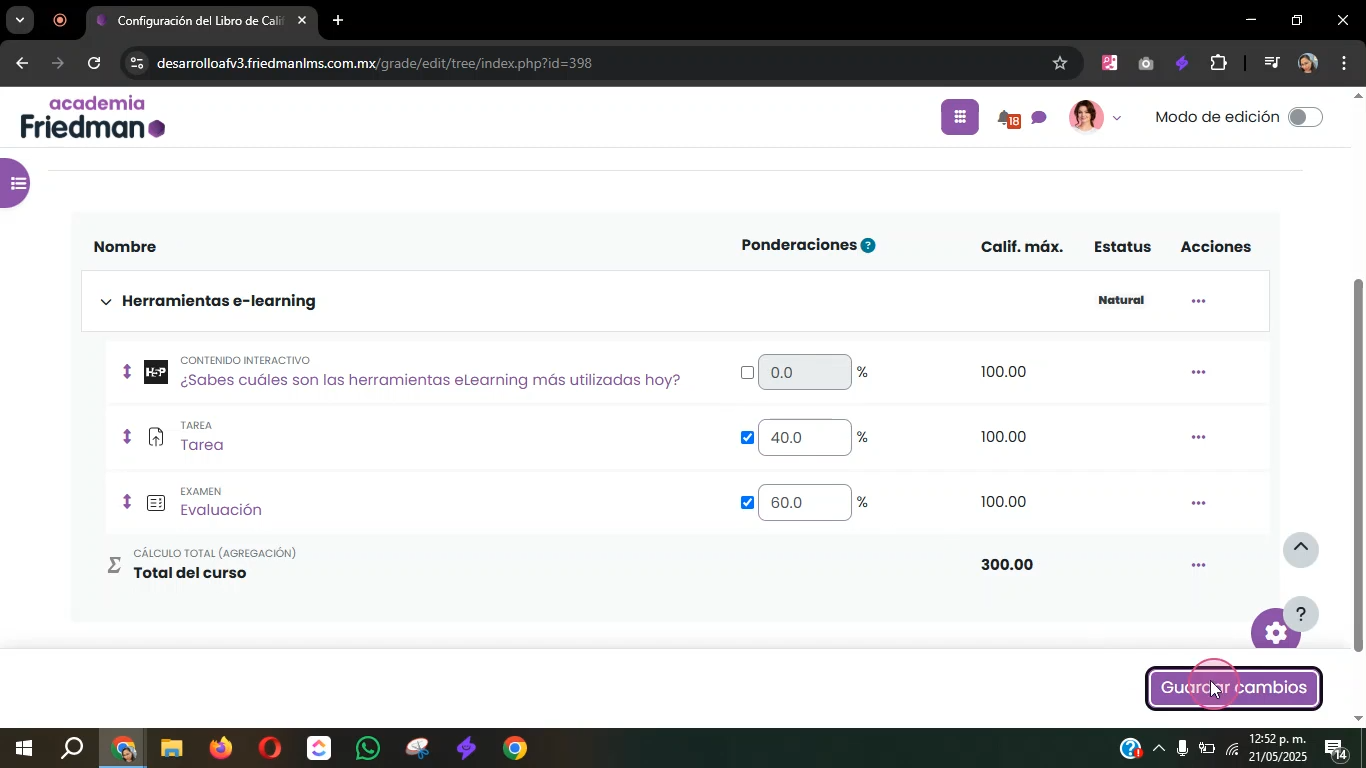Viewport: 1366px width, 768px height.
Task: Open notifications bell with 18 badge
Action: tap(1008, 119)
